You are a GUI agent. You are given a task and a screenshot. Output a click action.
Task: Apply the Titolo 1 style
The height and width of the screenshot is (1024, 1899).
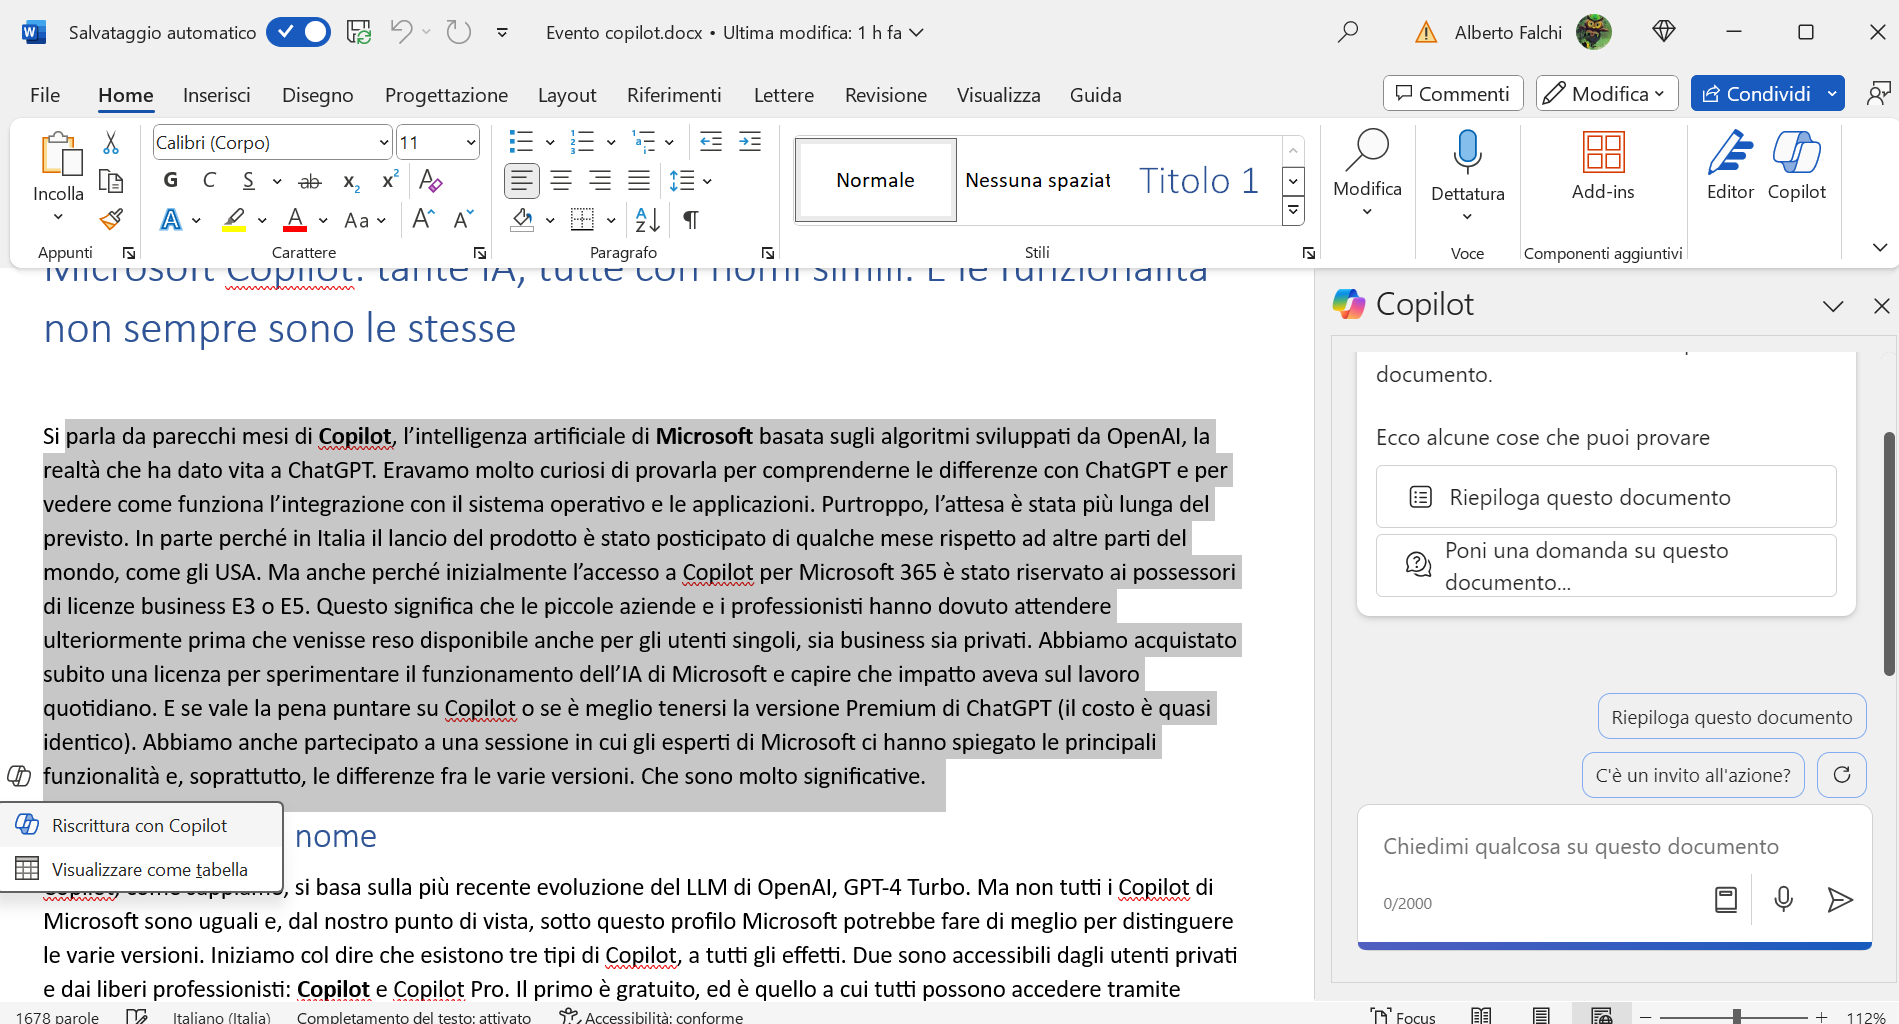tap(1198, 180)
